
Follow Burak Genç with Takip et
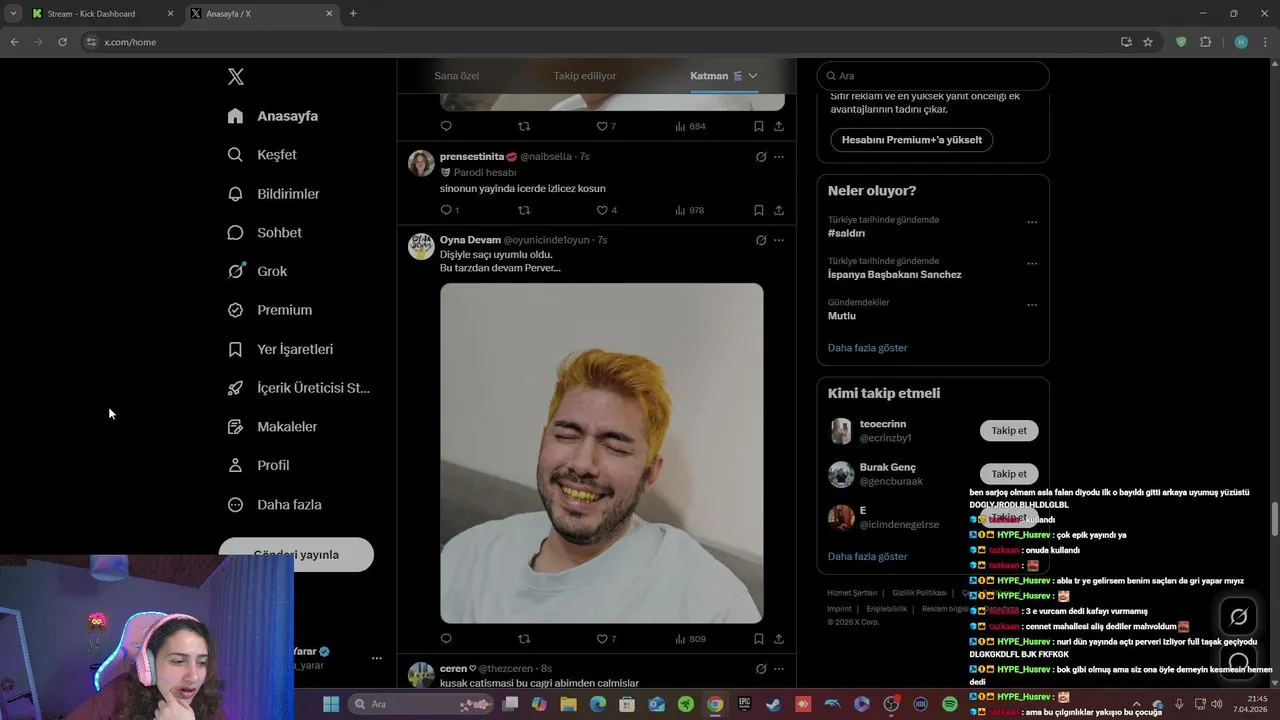pos(1009,474)
